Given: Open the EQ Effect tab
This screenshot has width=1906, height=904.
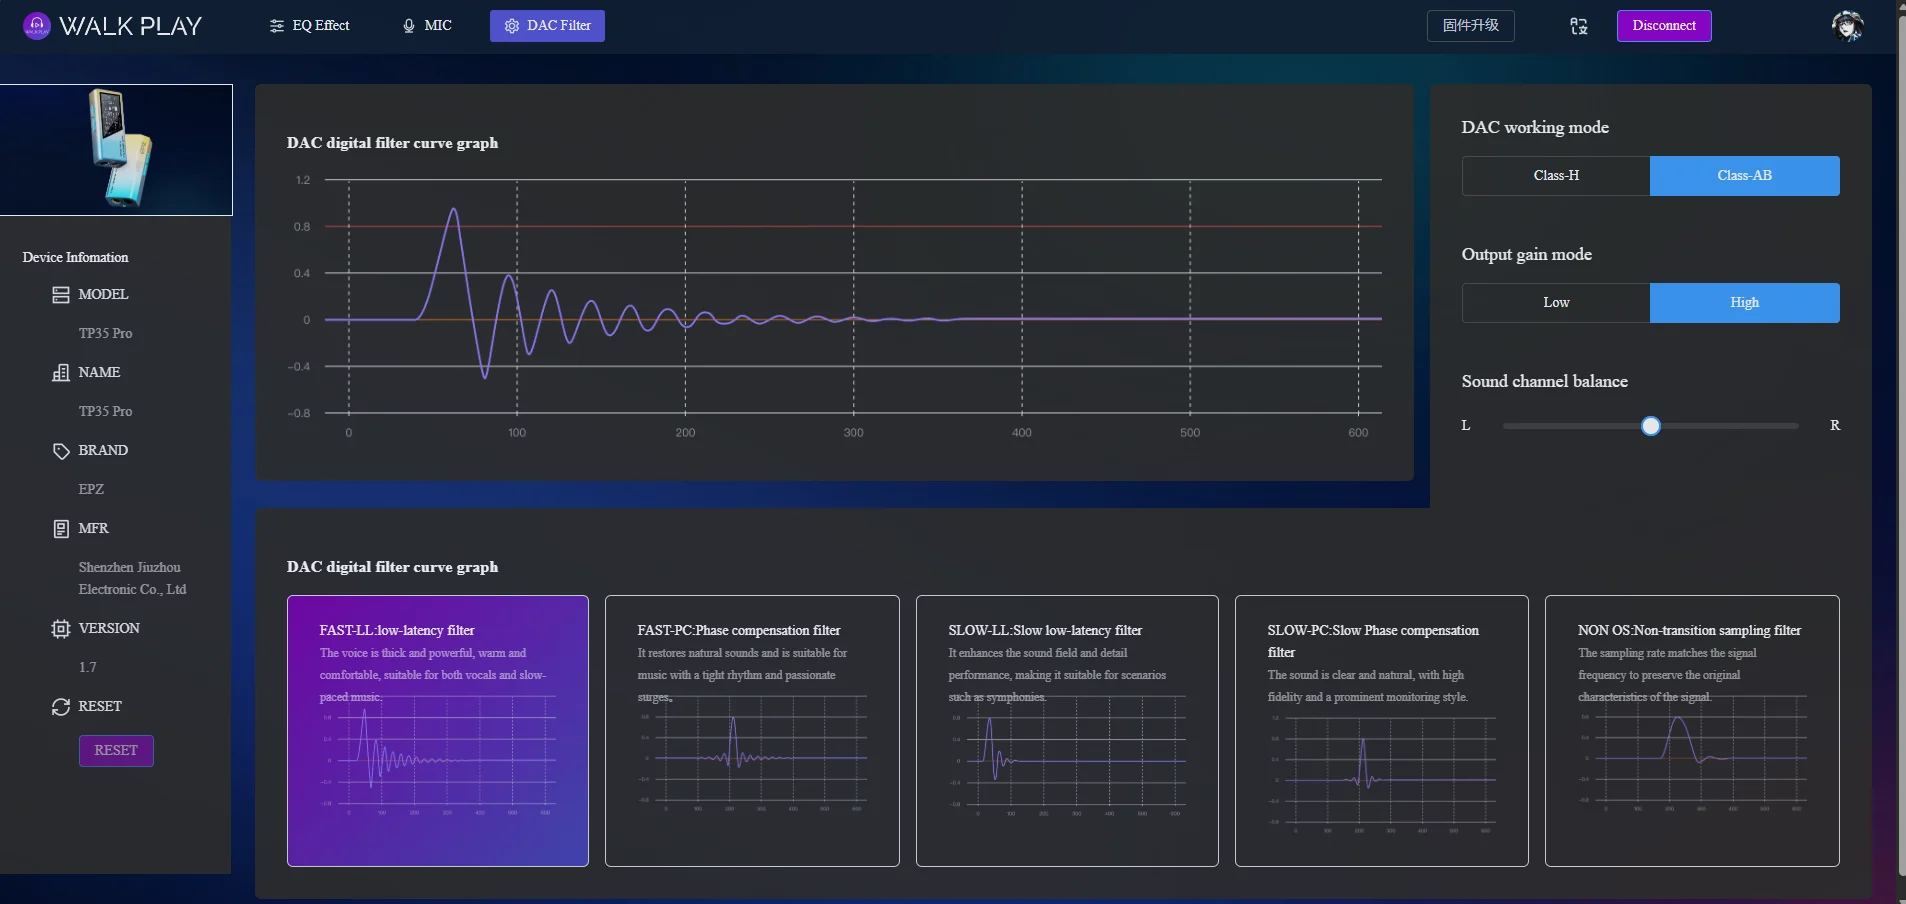Looking at the screenshot, I should 309,26.
